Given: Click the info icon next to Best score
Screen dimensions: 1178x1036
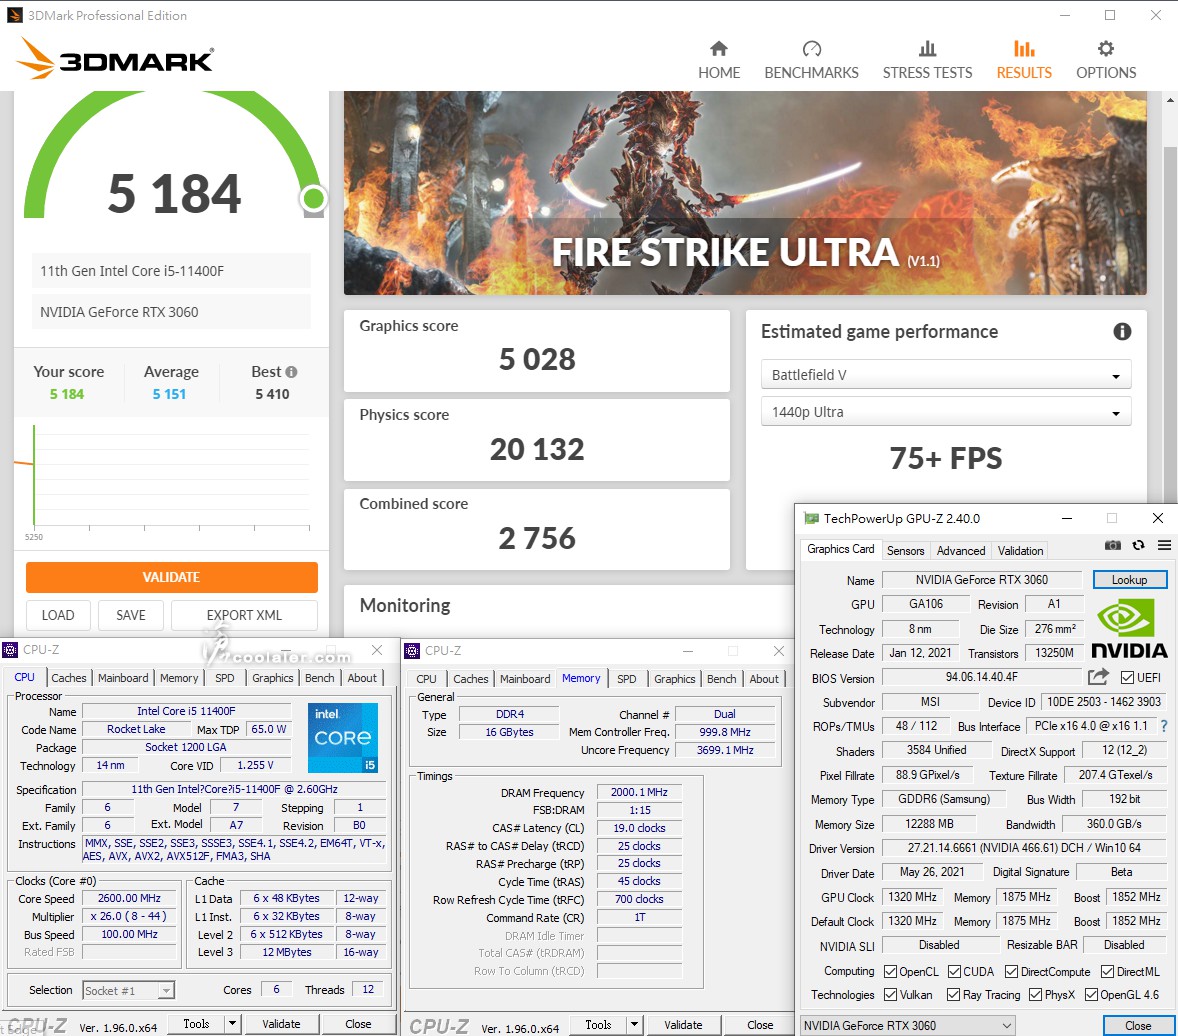Looking at the screenshot, I should pos(291,372).
